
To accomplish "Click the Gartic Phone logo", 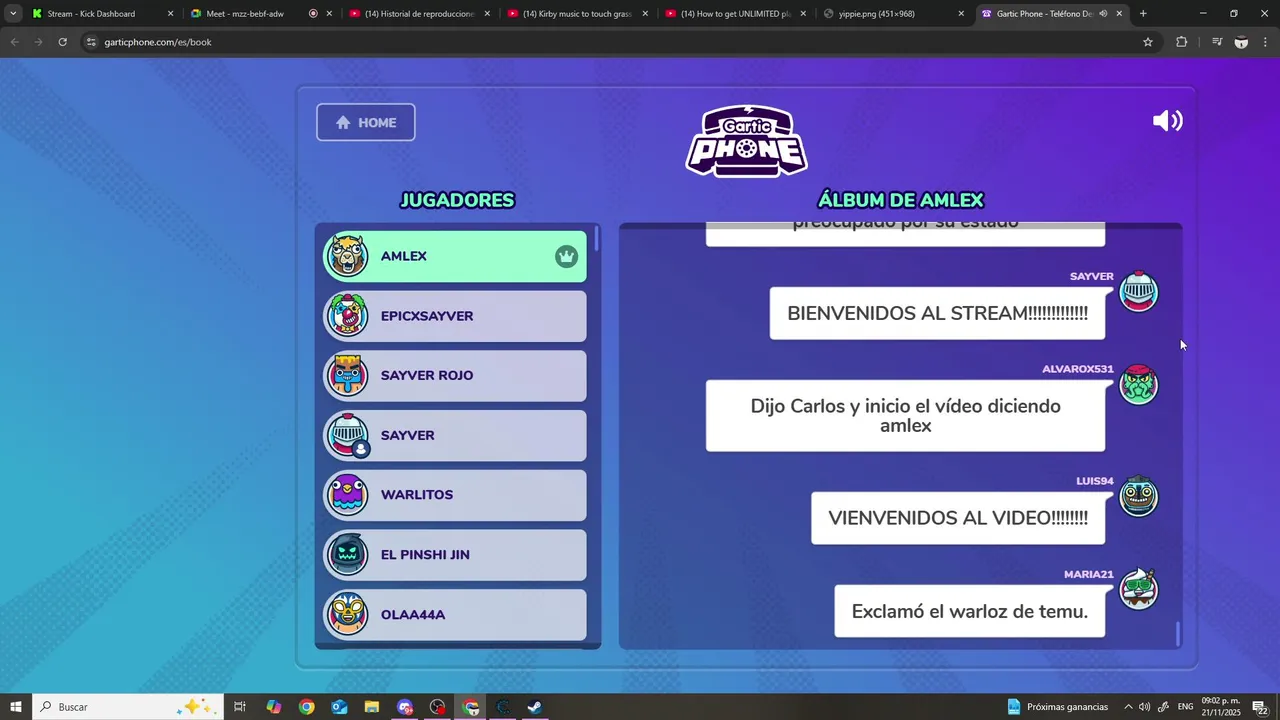I will click(746, 141).
